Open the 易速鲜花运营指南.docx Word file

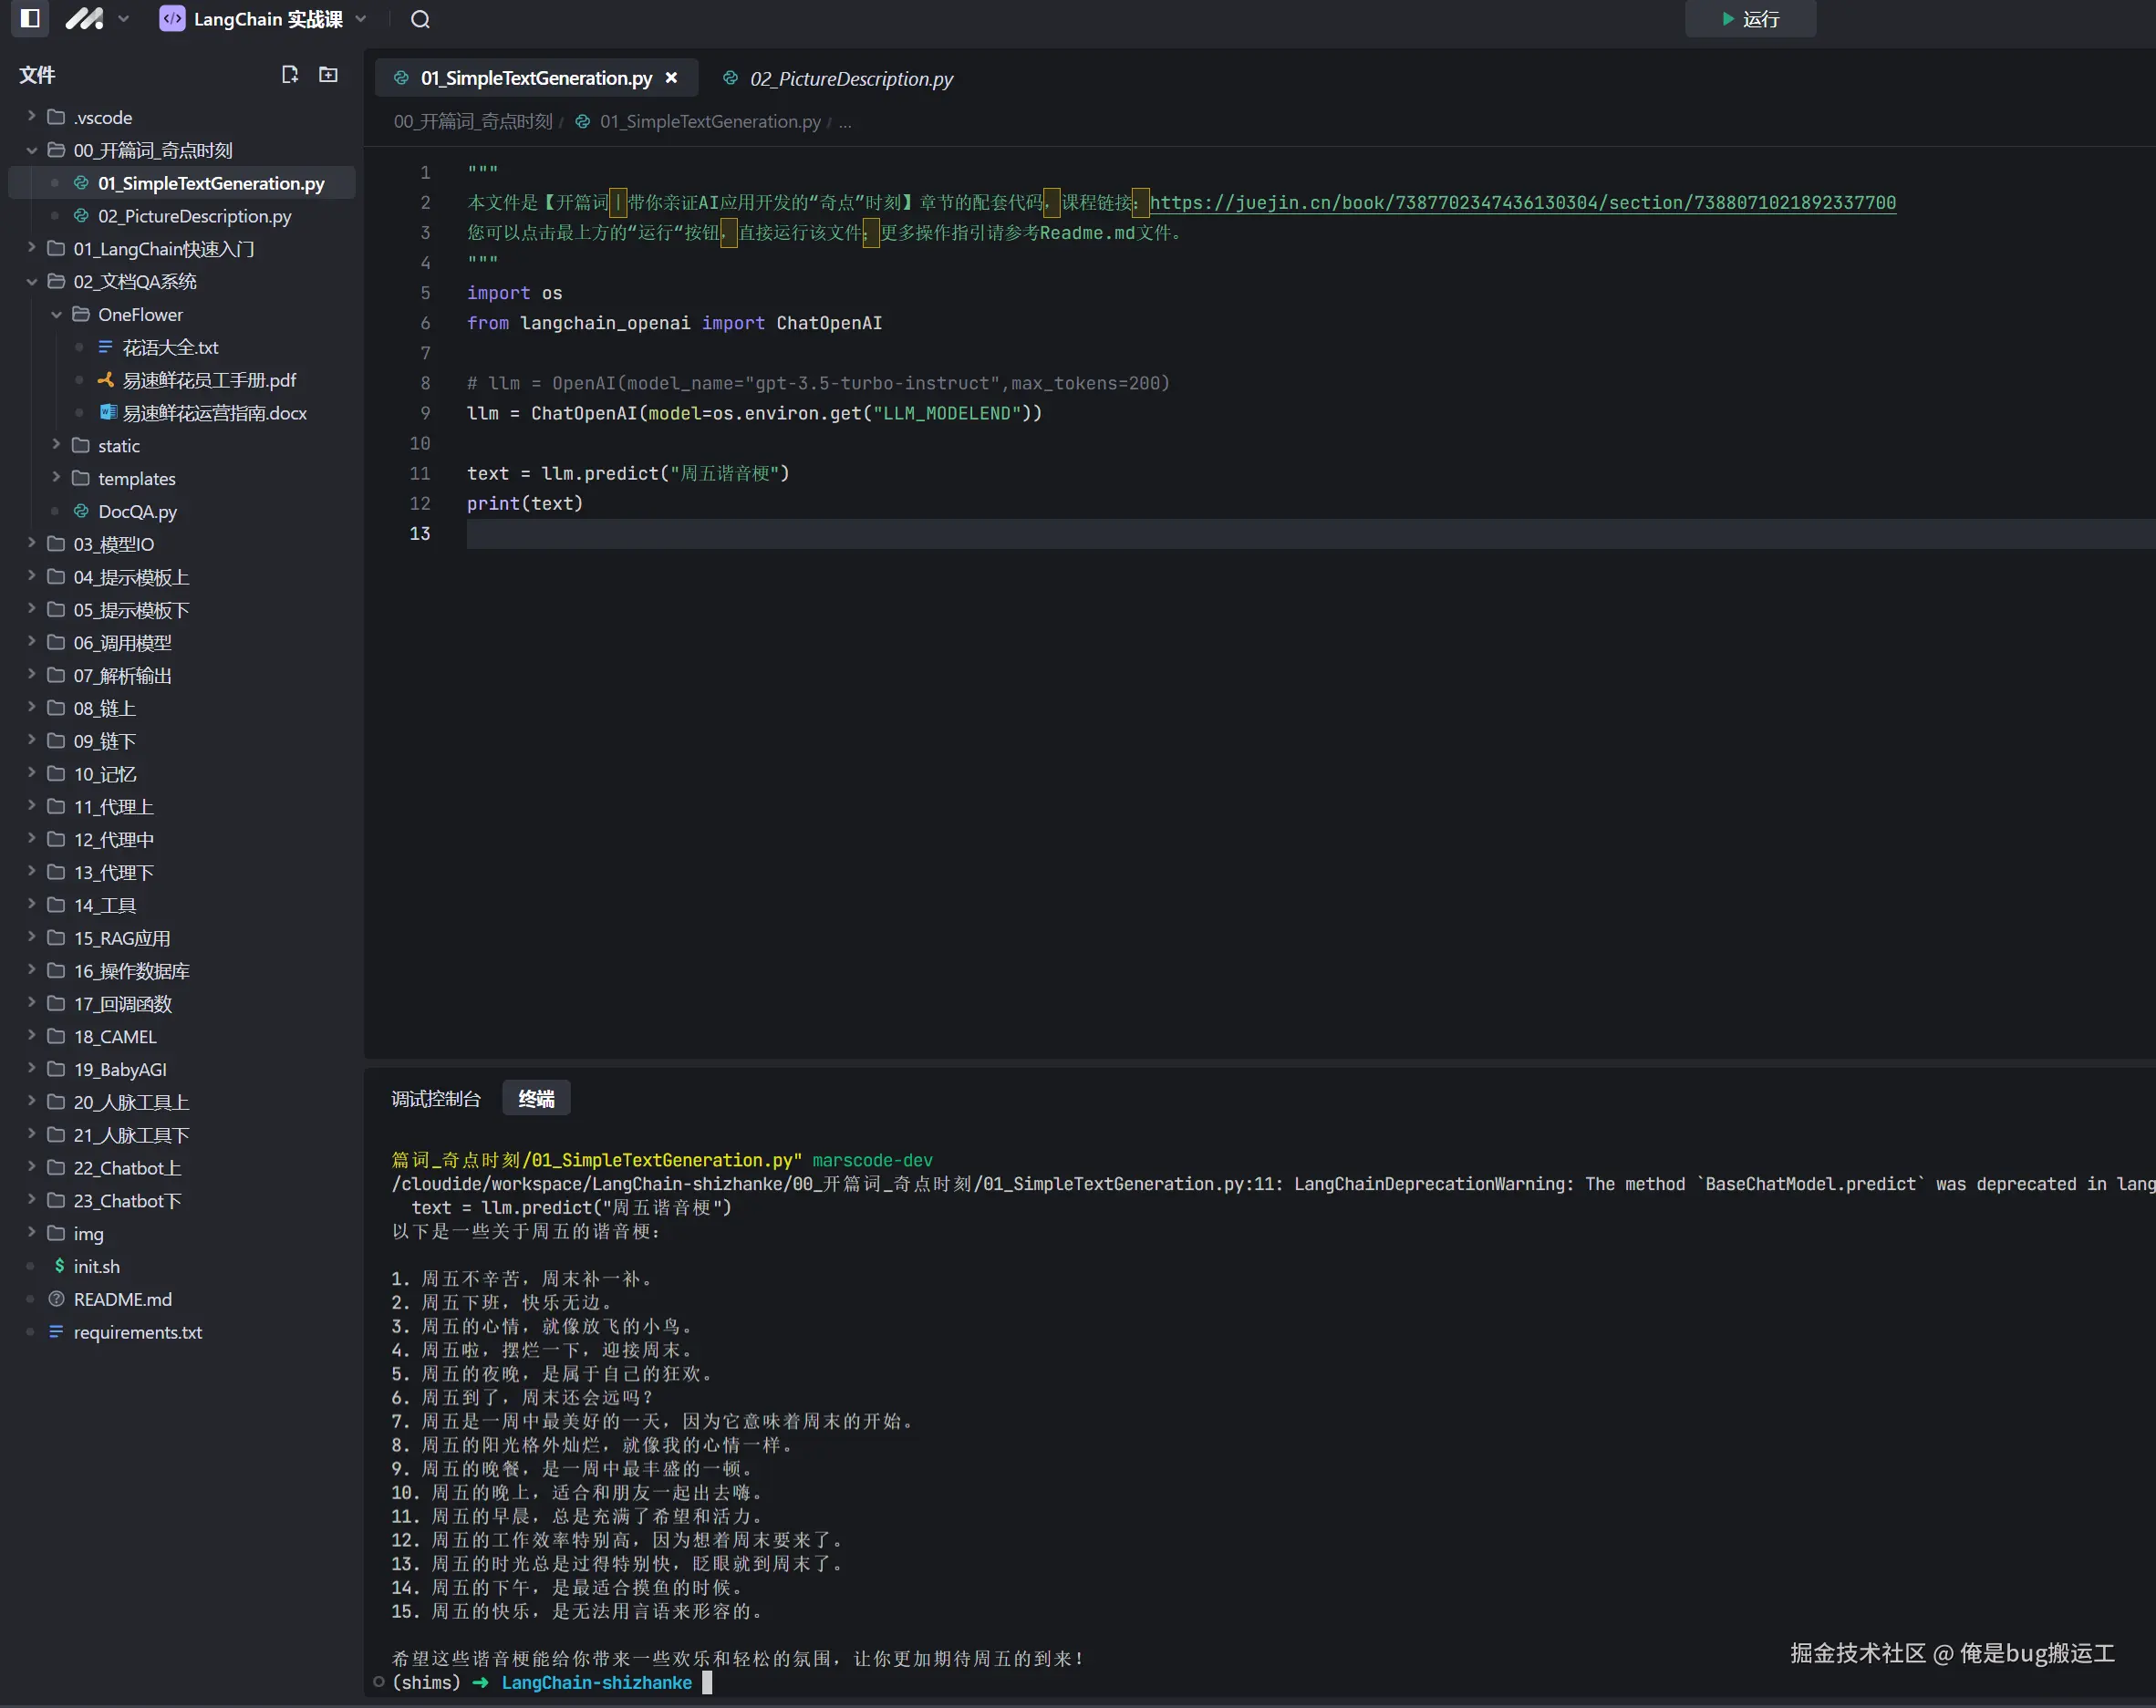tap(214, 414)
